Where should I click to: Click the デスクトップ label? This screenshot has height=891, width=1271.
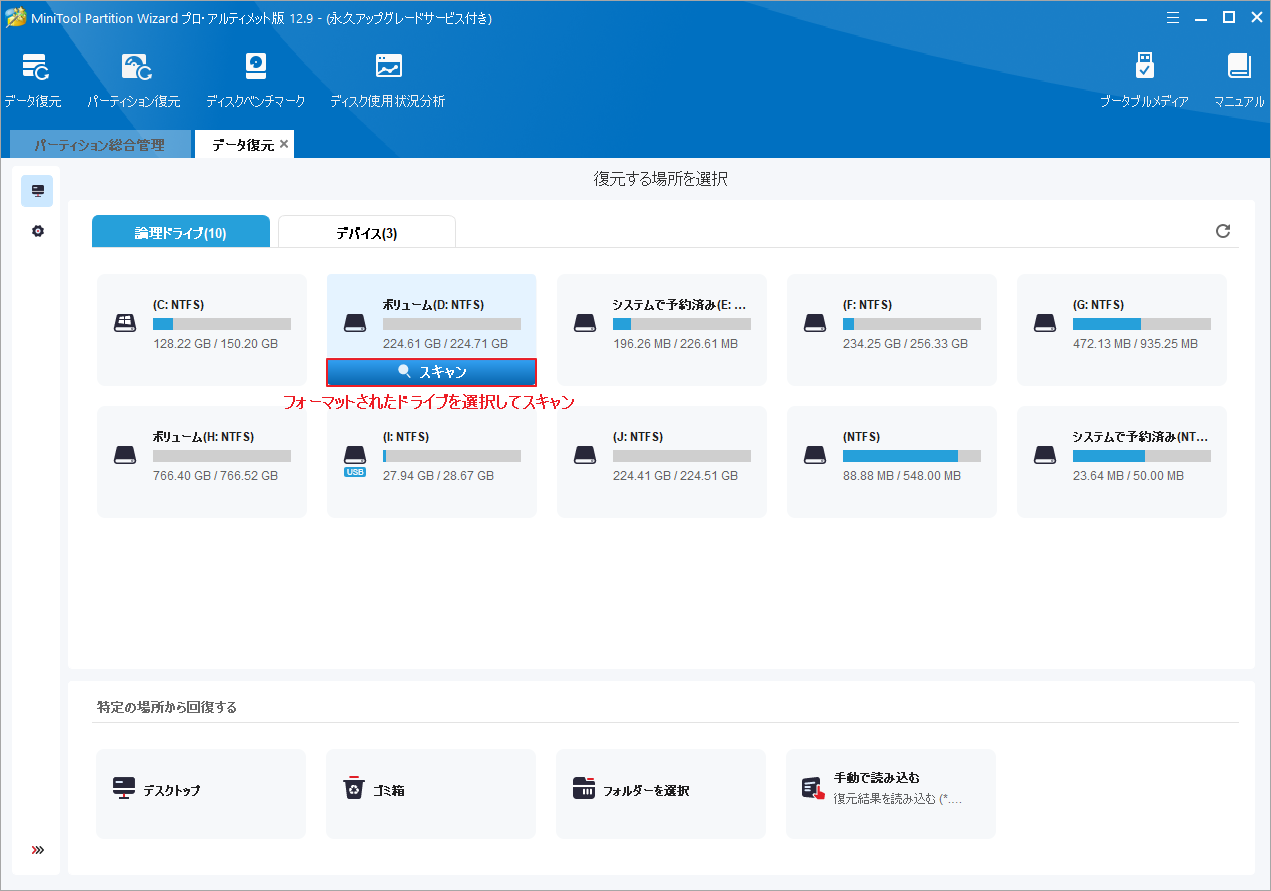(x=172, y=790)
